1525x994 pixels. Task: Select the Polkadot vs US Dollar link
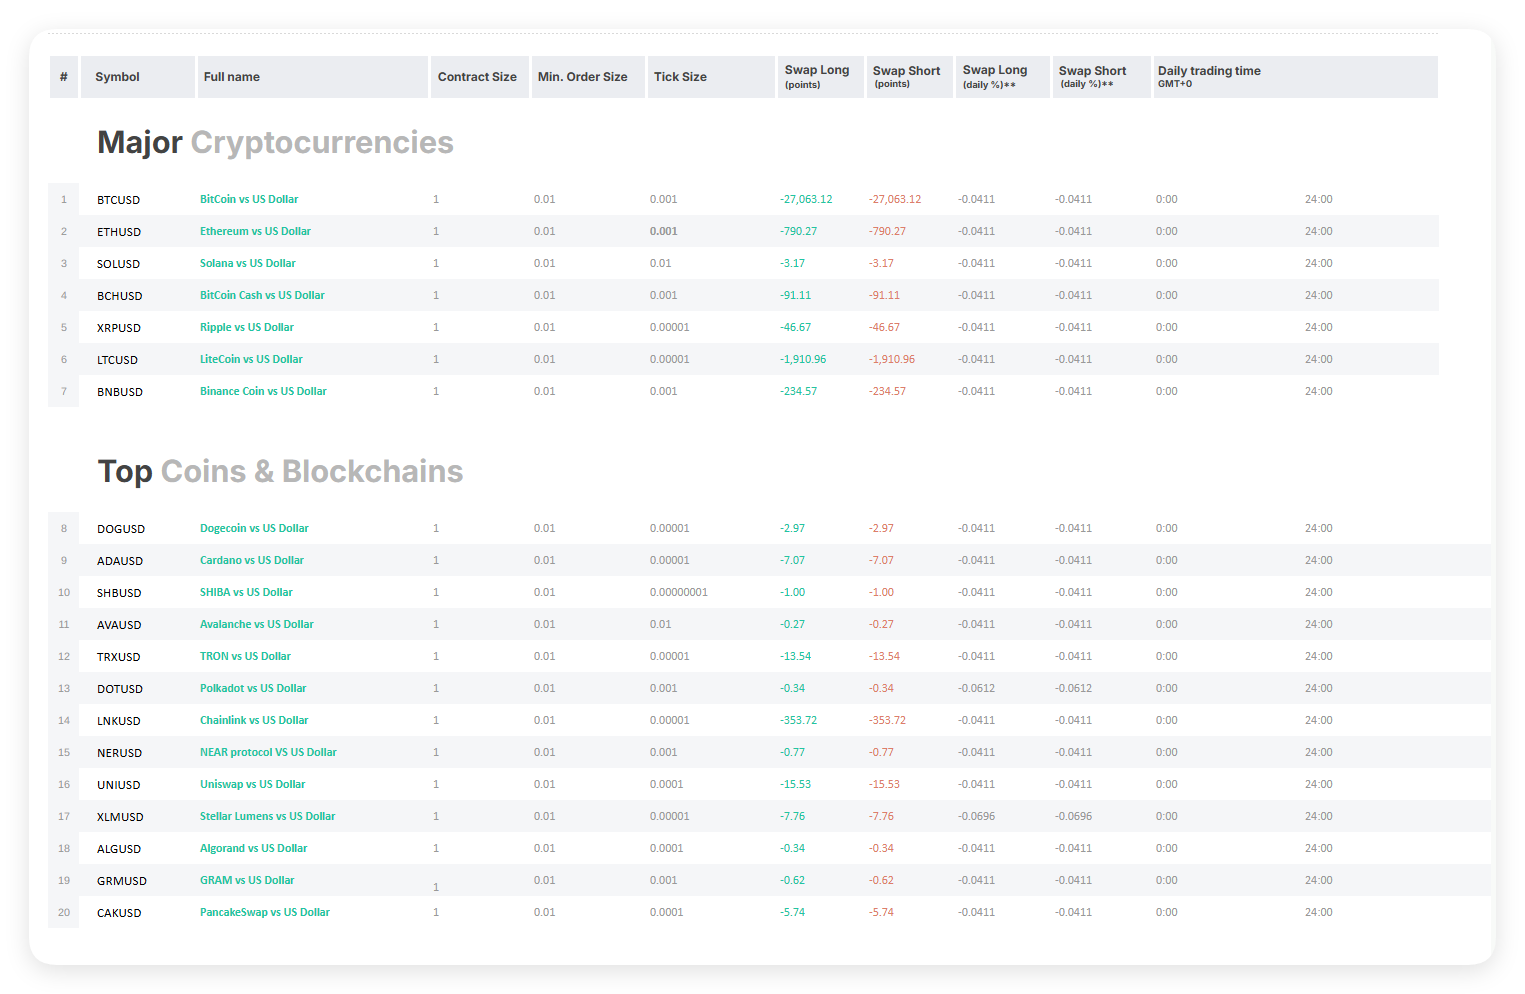click(x=253, y=688)
